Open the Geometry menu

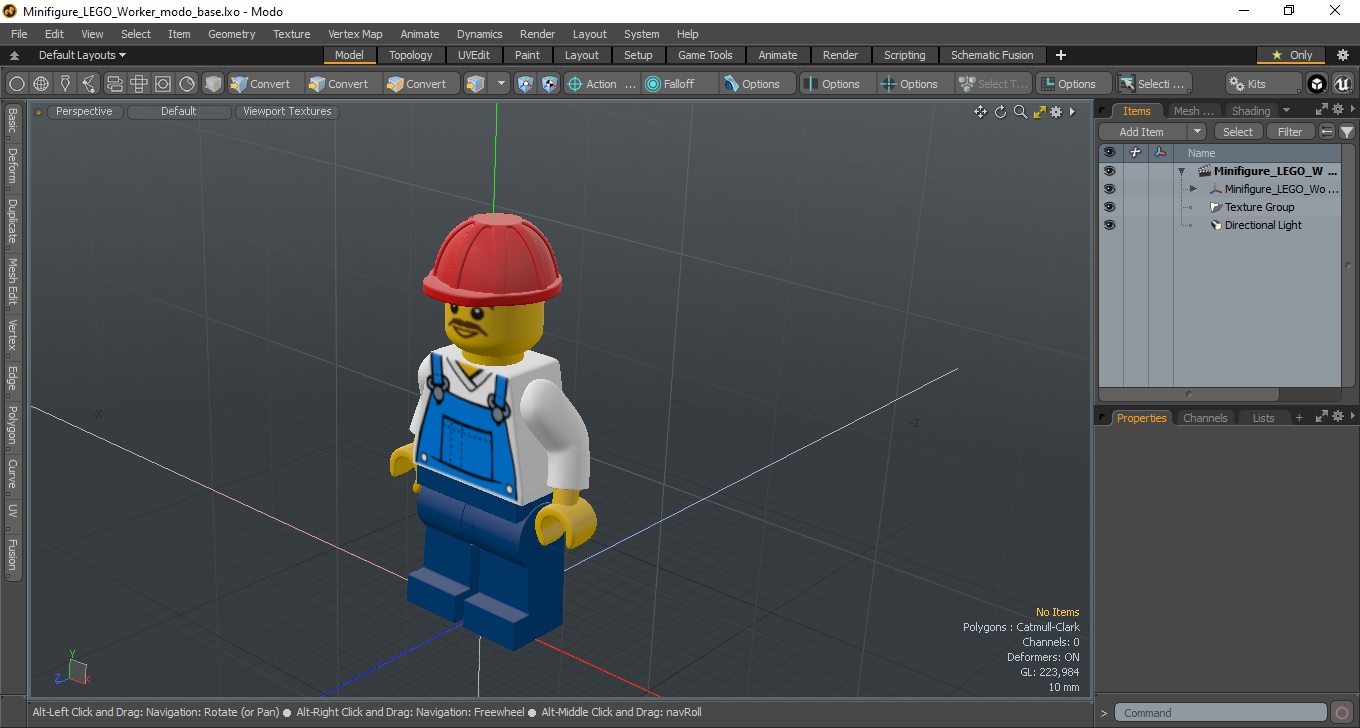232,34
